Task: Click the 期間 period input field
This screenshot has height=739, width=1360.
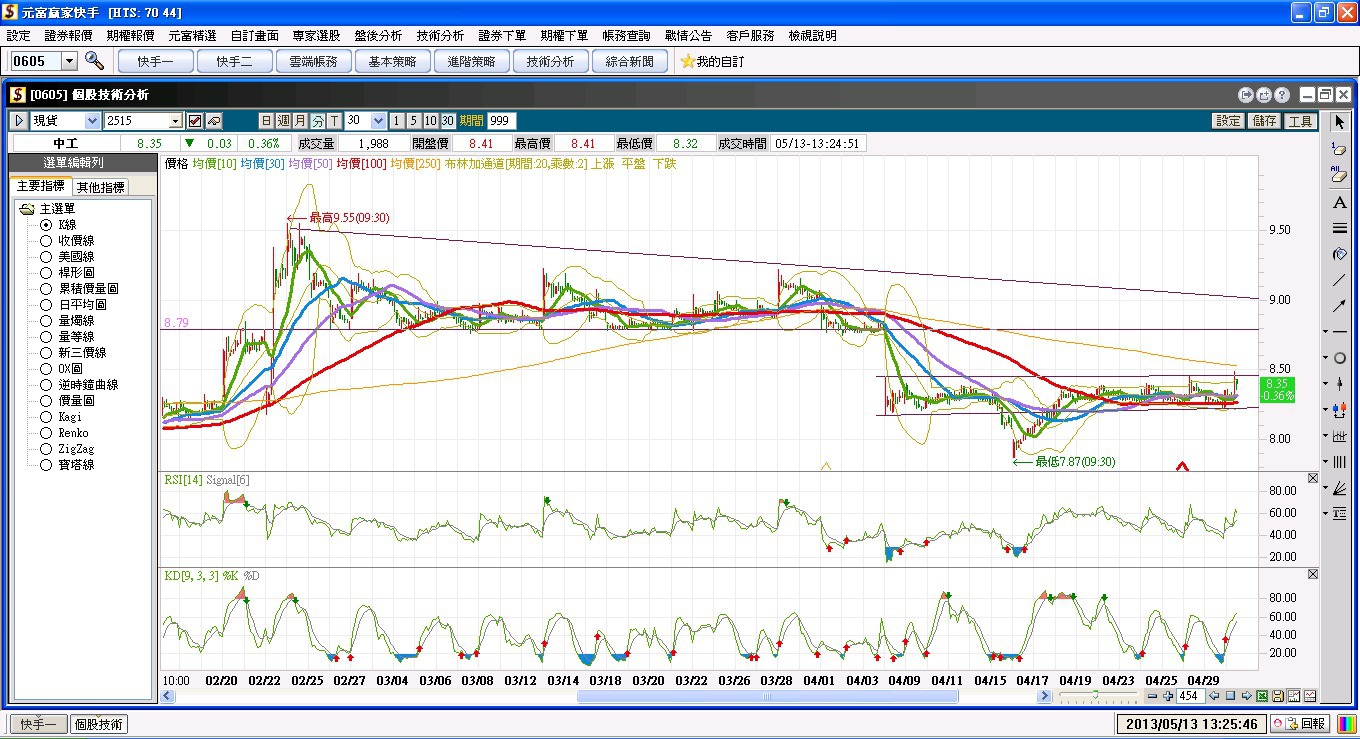Action: tap(500, 121)
